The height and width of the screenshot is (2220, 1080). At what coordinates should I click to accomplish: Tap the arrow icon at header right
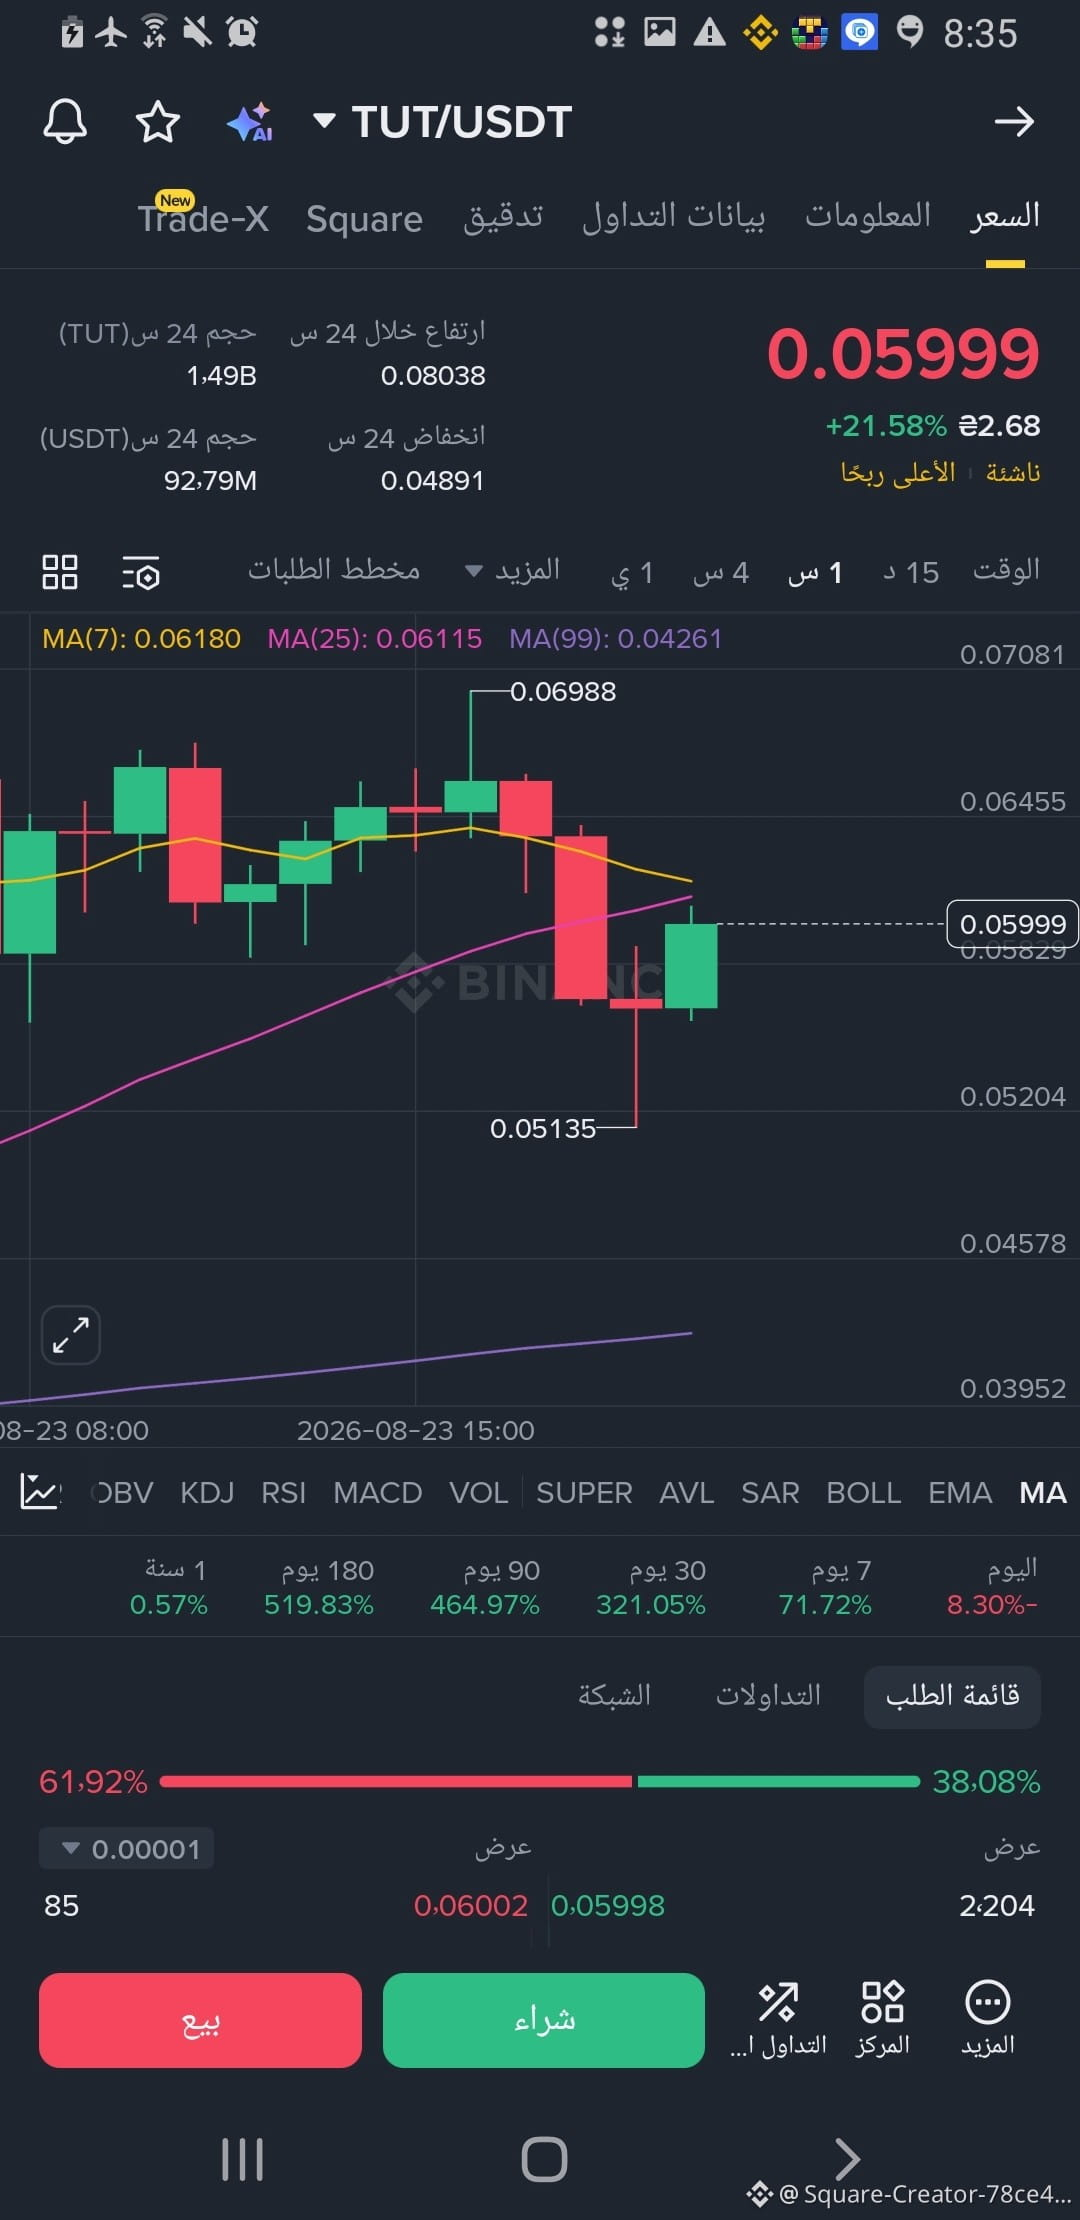1014,122
